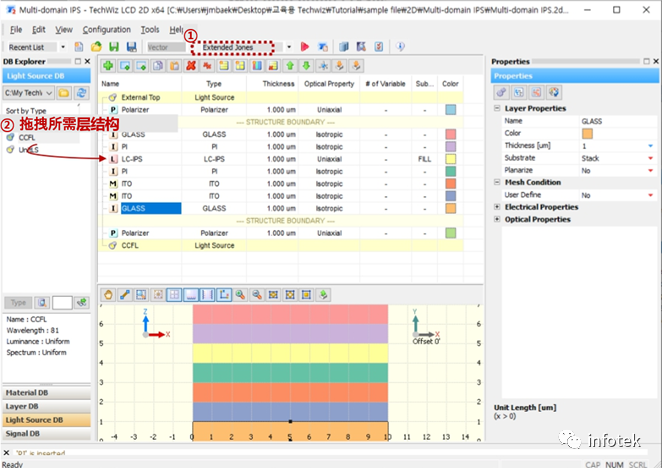Close the DB Explorer panel
662x468 pixels.
(87, 61)
